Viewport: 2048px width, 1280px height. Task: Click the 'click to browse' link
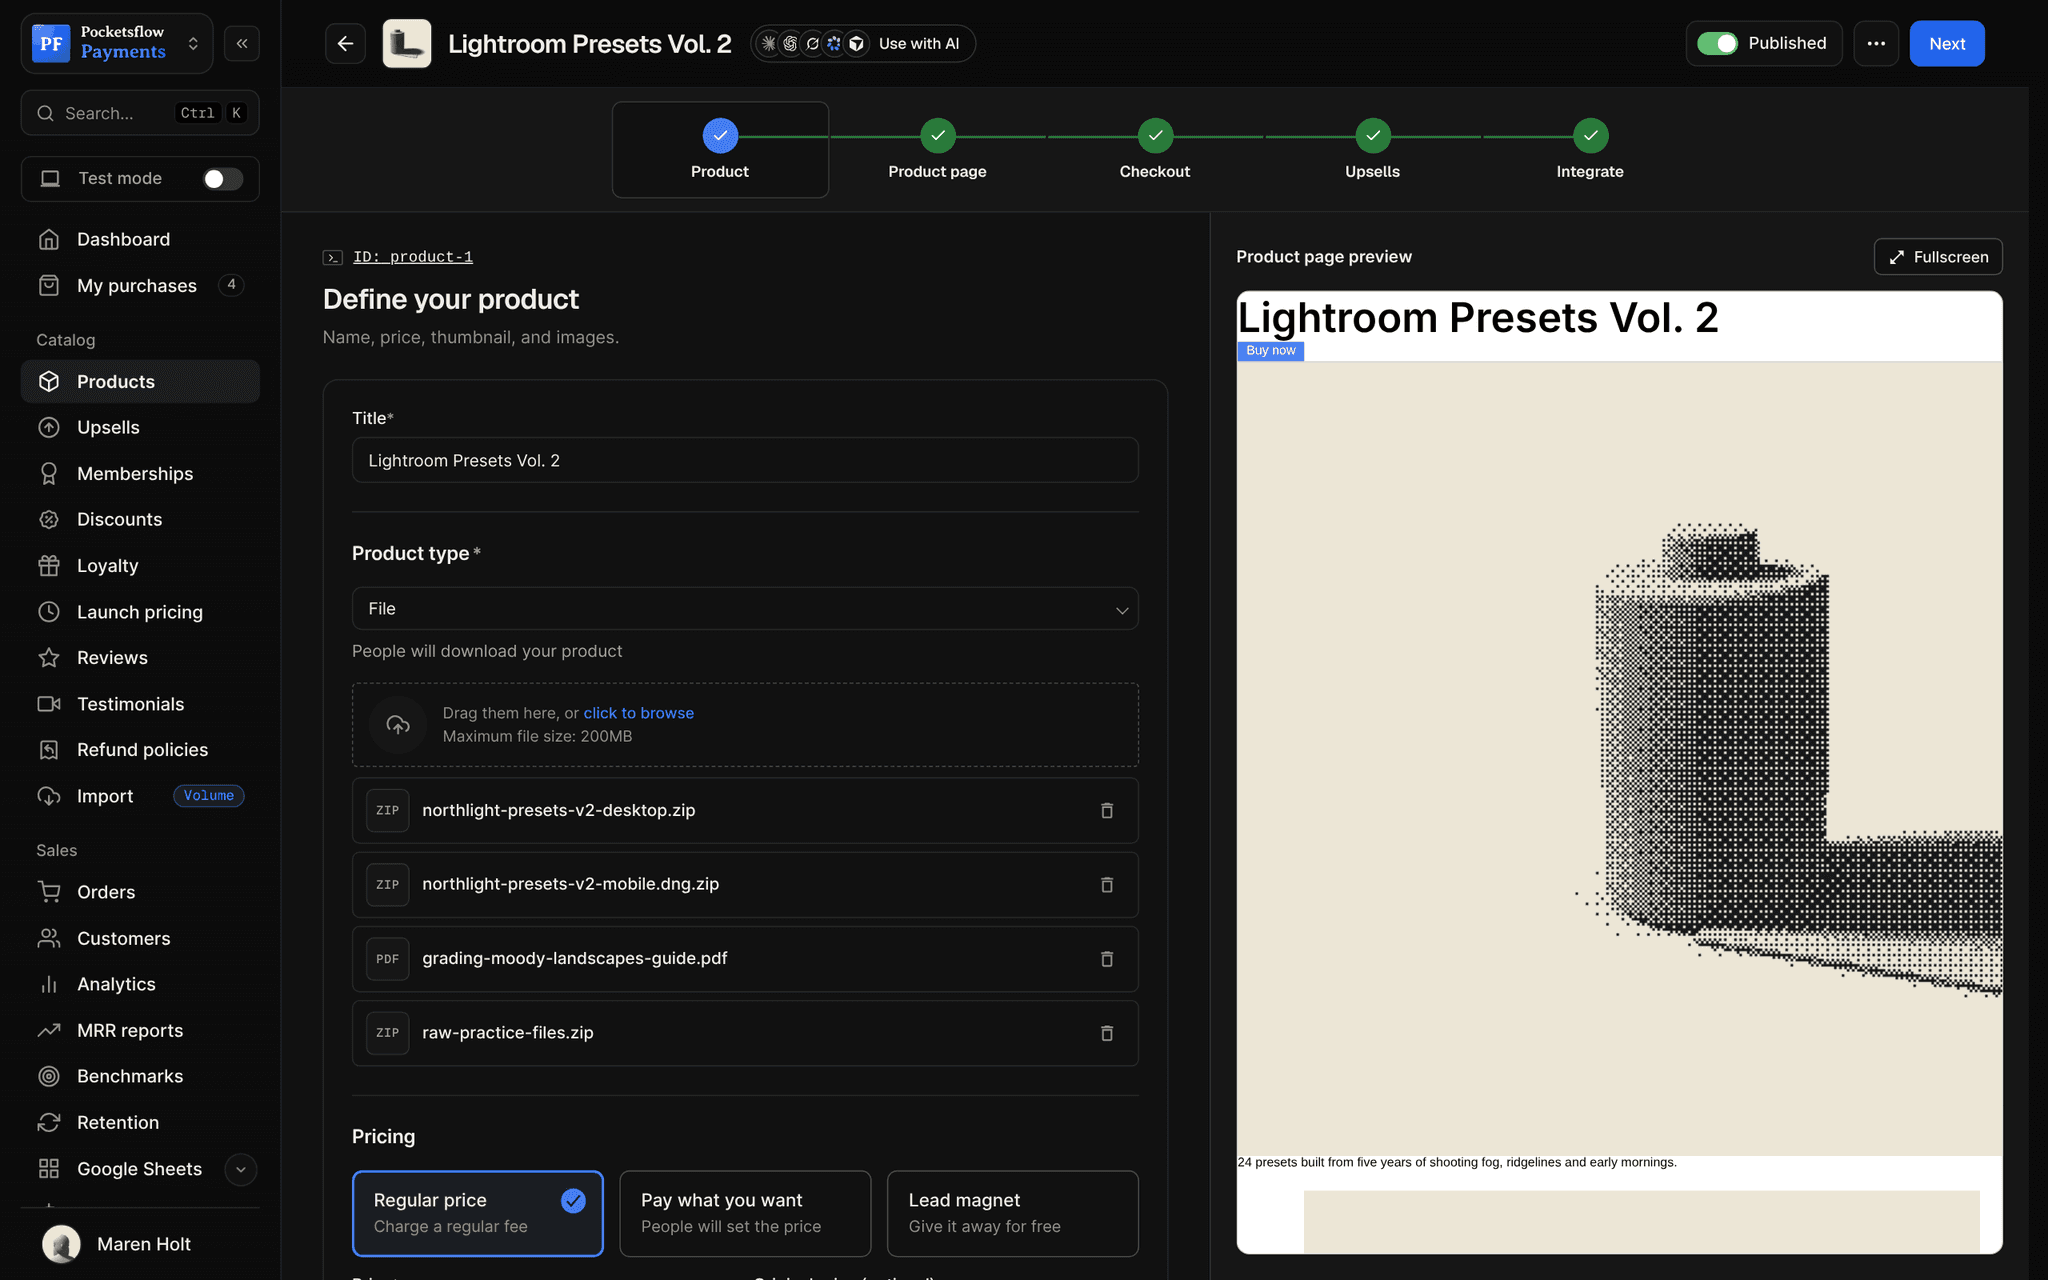click(x=638, y=713)
